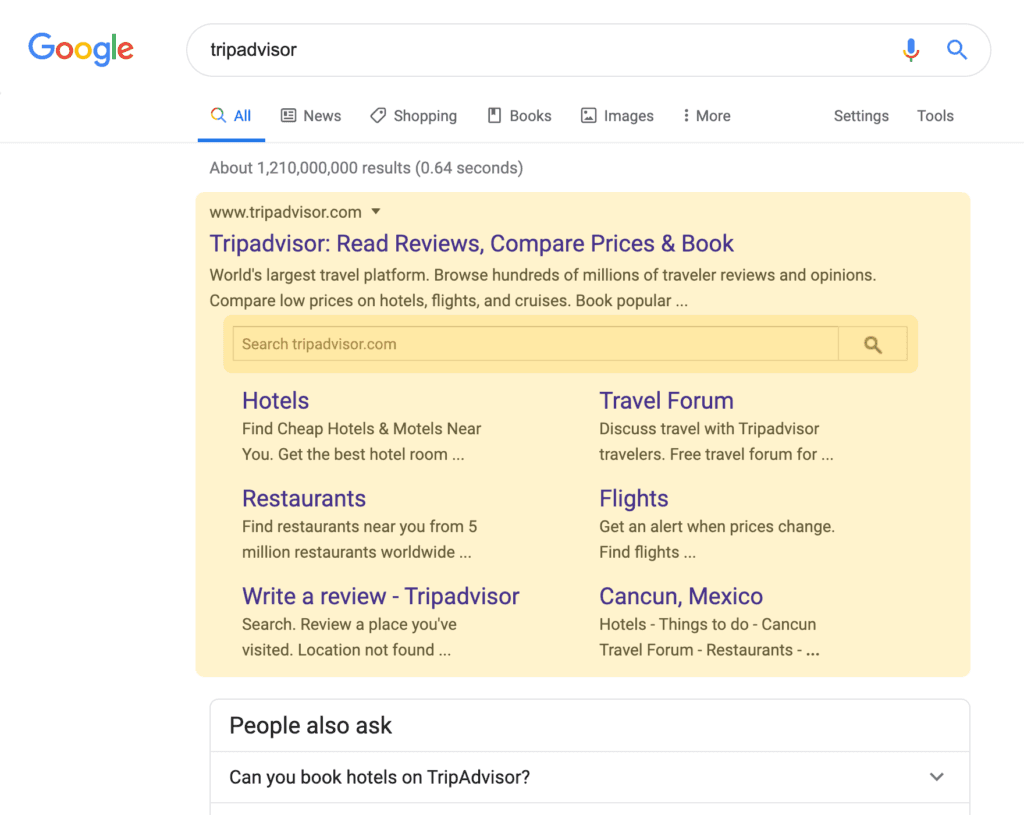The height and width of the screenshot is (815, 1024).
Task: Click 'Discuss travel with Tripadvisor' snippet
Action: 709,429
